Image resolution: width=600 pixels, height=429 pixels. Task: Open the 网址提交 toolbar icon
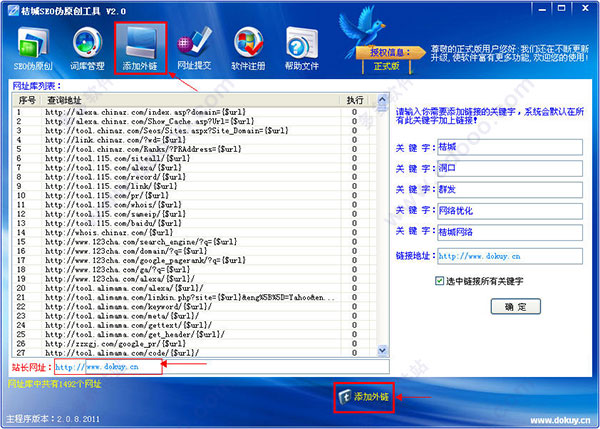point(194,49)
